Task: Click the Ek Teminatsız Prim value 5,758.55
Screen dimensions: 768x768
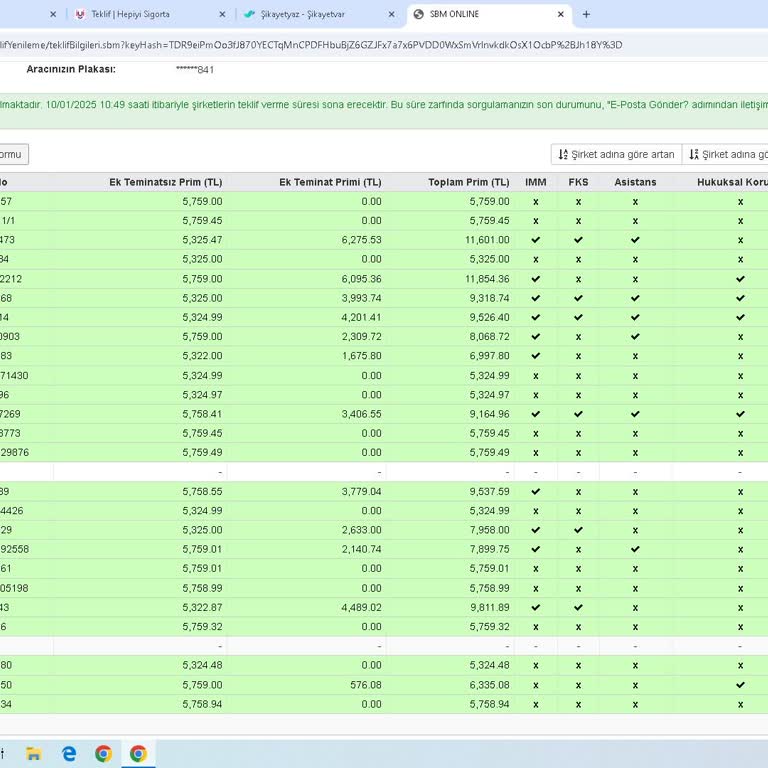Action: 202,491
